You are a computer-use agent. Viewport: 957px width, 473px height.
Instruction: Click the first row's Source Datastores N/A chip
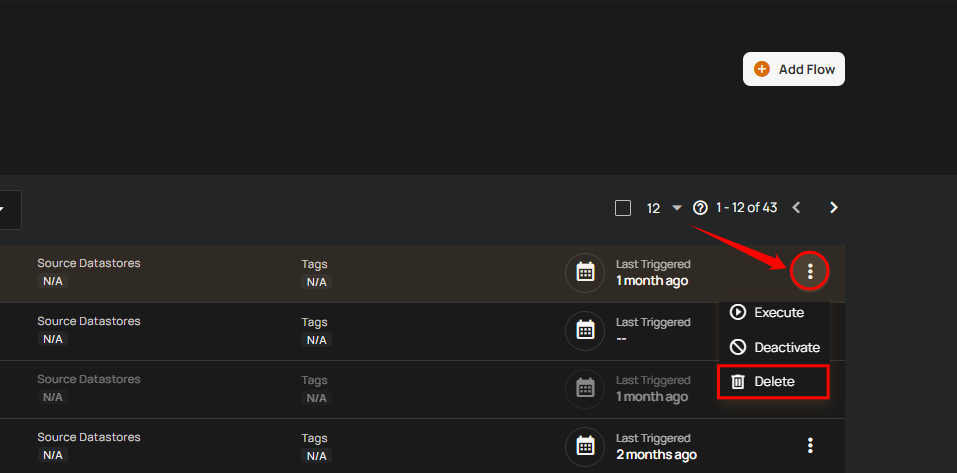click(x=52, y=282)
